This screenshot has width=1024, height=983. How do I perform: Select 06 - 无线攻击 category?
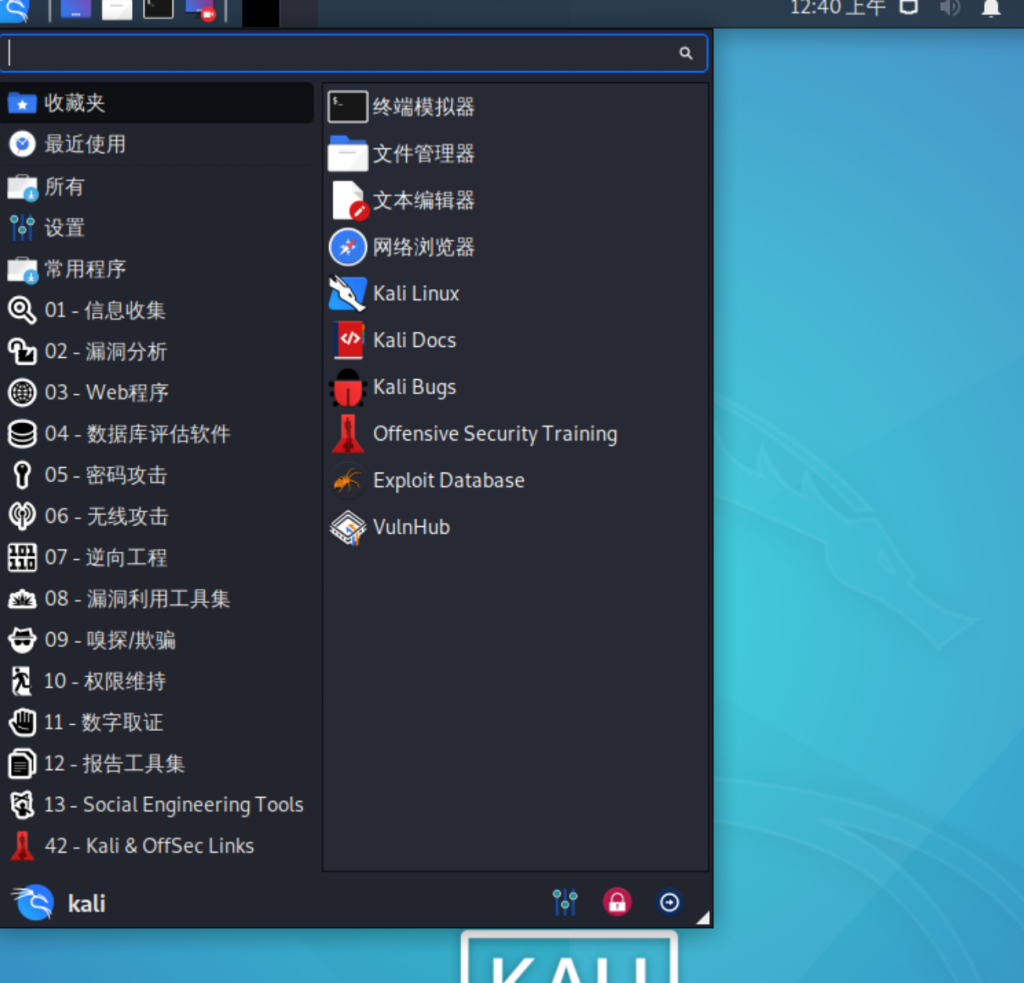tap(157, 516)
